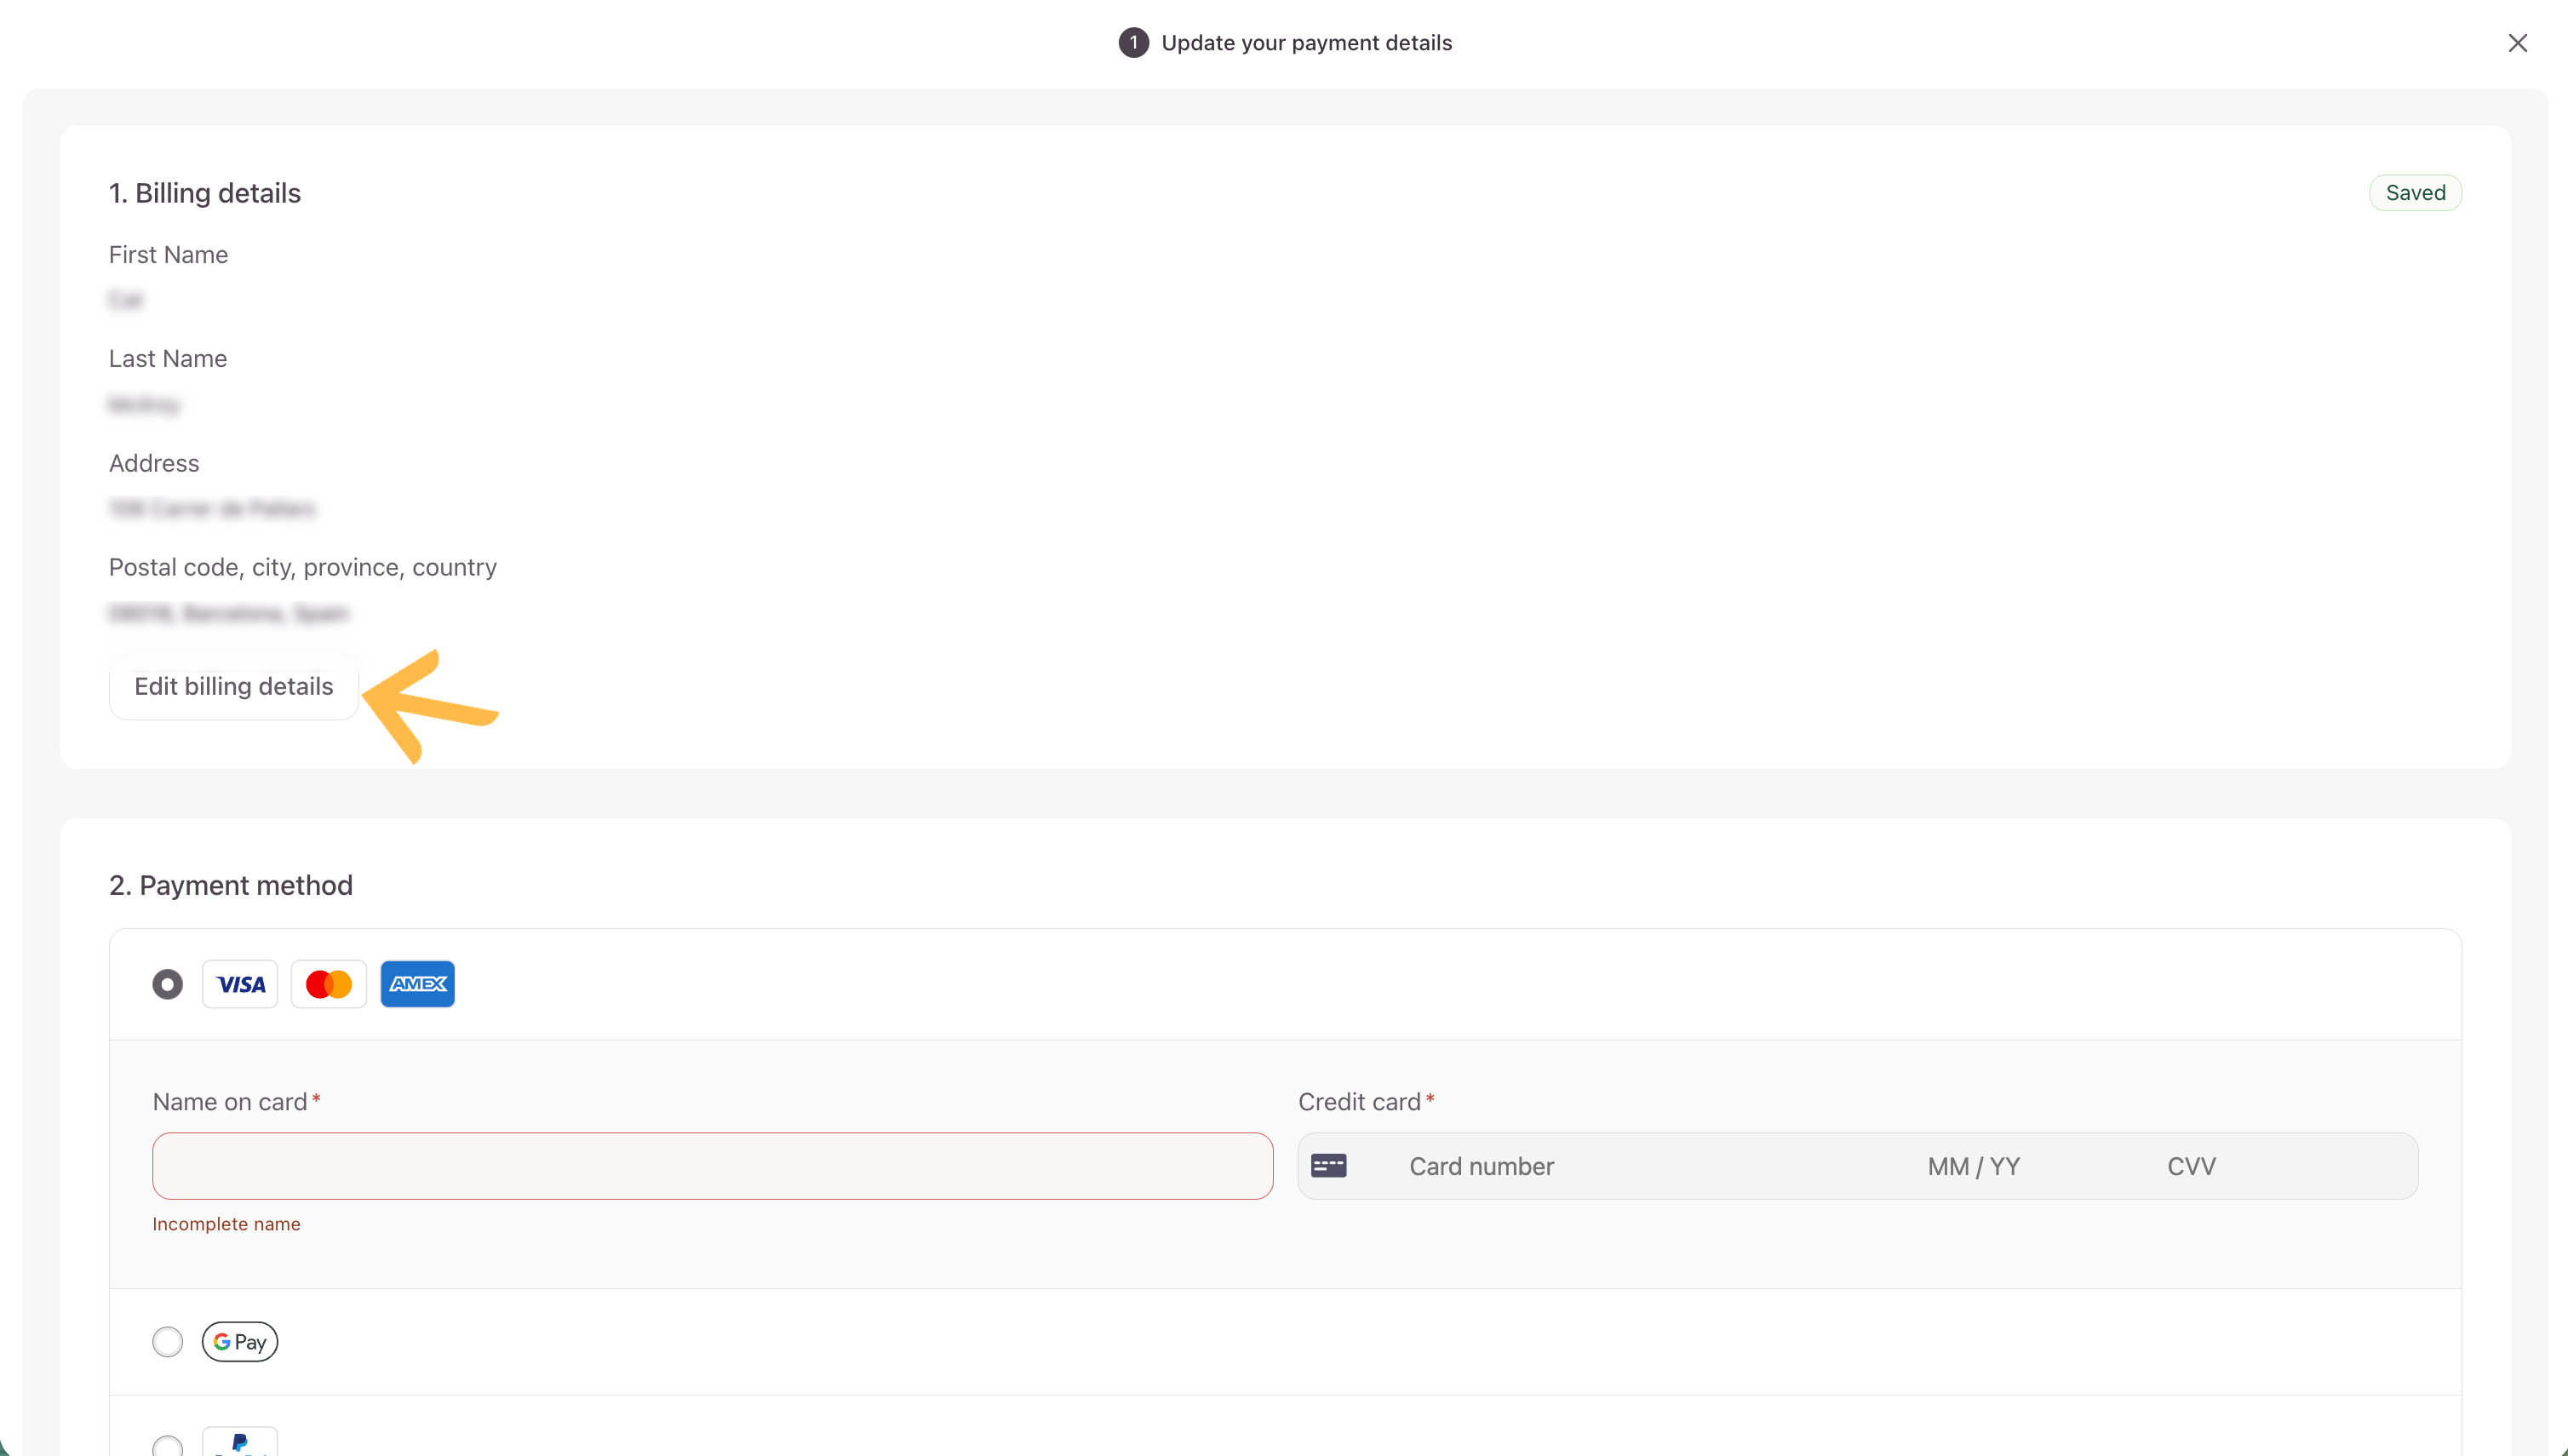Click the PayPal logo icon
2568x1456 pixels.
tap(240, 1443)
